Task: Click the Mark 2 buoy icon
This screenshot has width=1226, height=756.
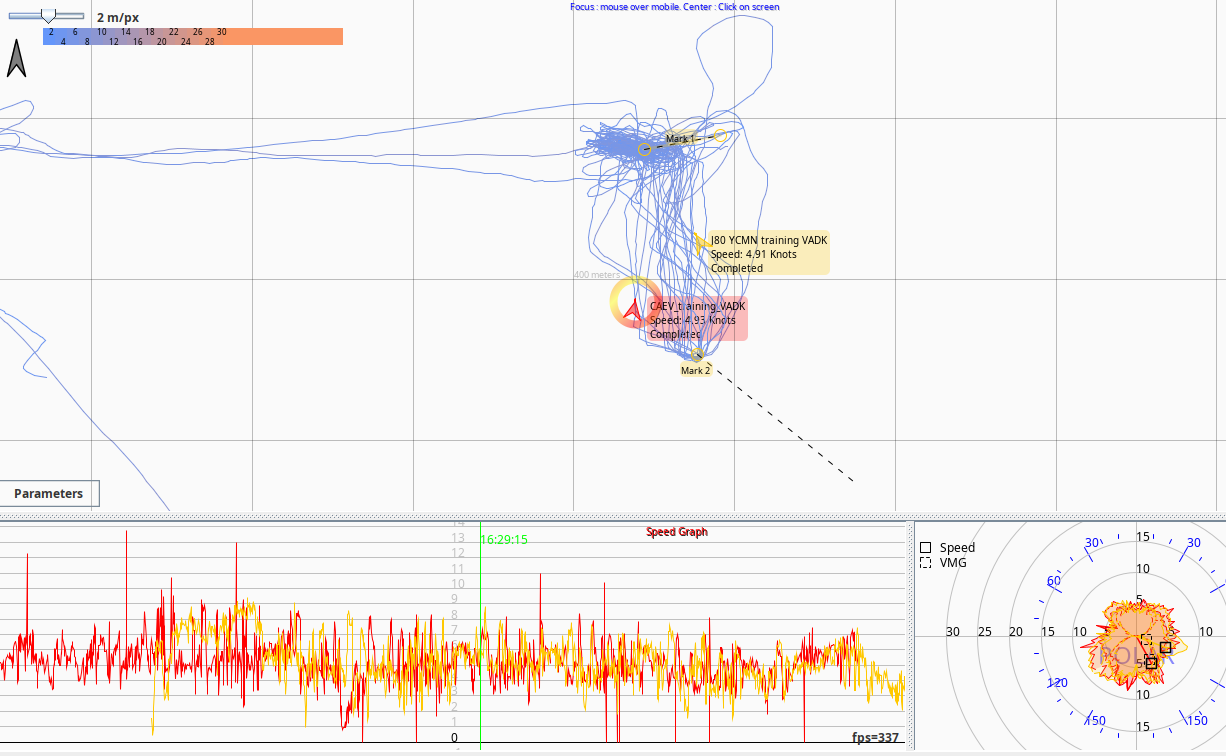Action: (x=697, y=354)
